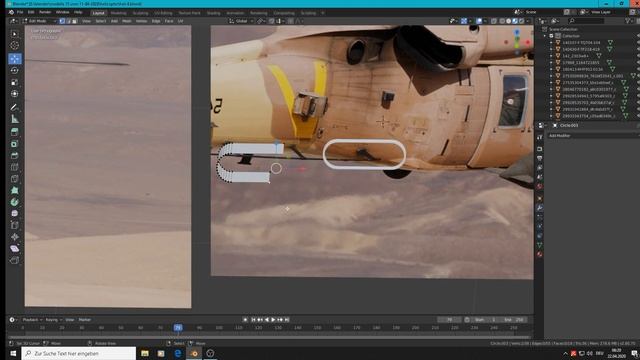
Task: Switch to the Modeling workspace tab
Action: tap(118, 13)
